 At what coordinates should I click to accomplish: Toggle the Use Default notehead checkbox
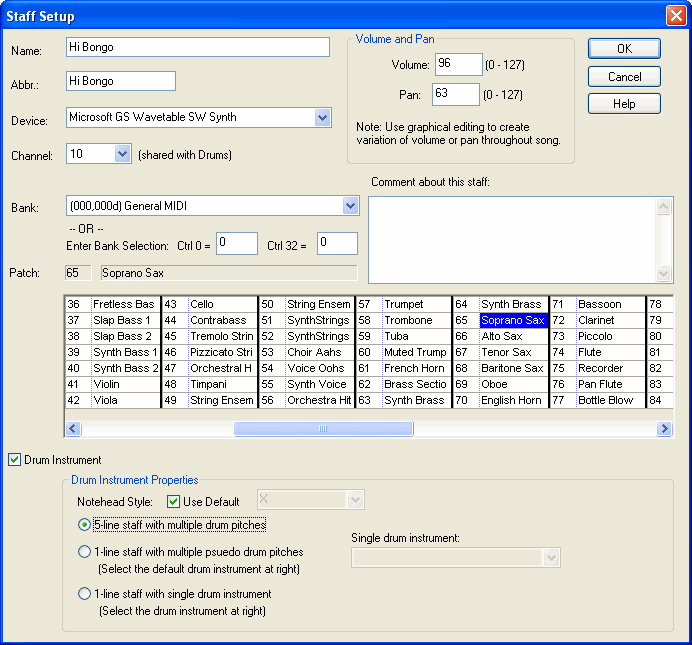coord(173,501)
